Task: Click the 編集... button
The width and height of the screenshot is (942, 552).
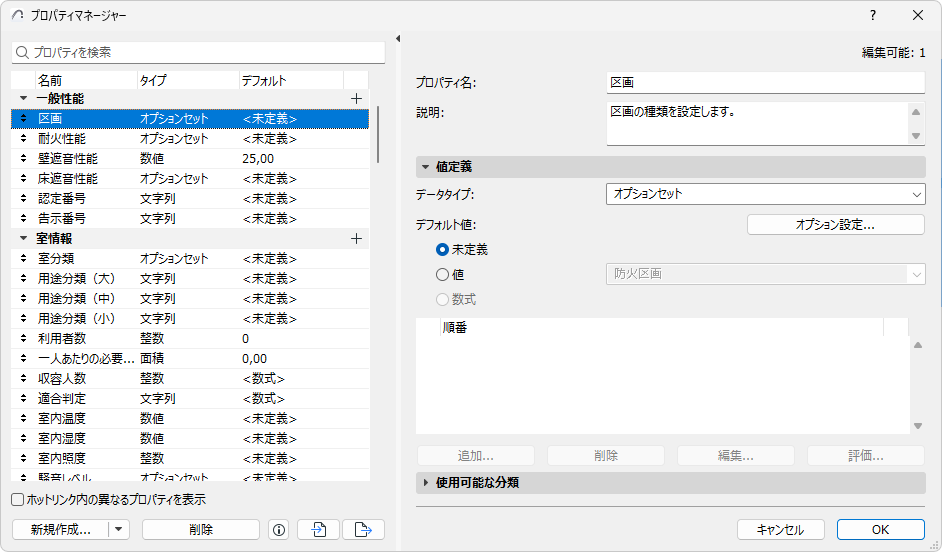Action: (736, 456)
